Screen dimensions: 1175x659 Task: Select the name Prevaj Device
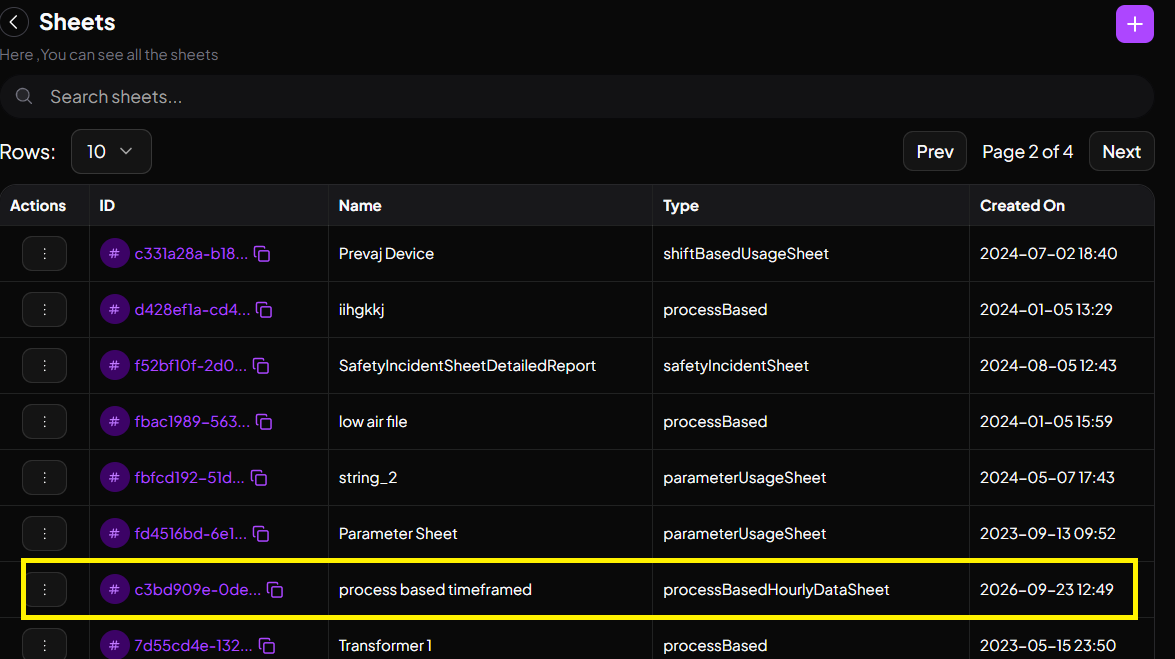[x=386, y=253]
